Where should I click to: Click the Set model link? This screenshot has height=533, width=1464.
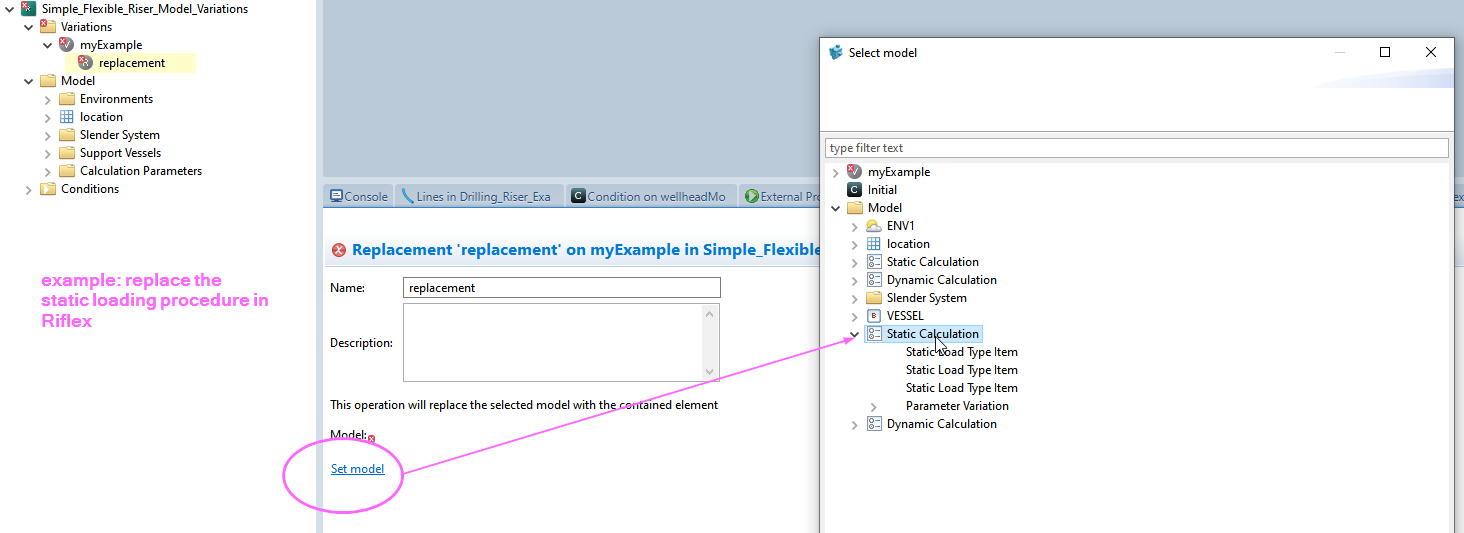click(357, 469)
